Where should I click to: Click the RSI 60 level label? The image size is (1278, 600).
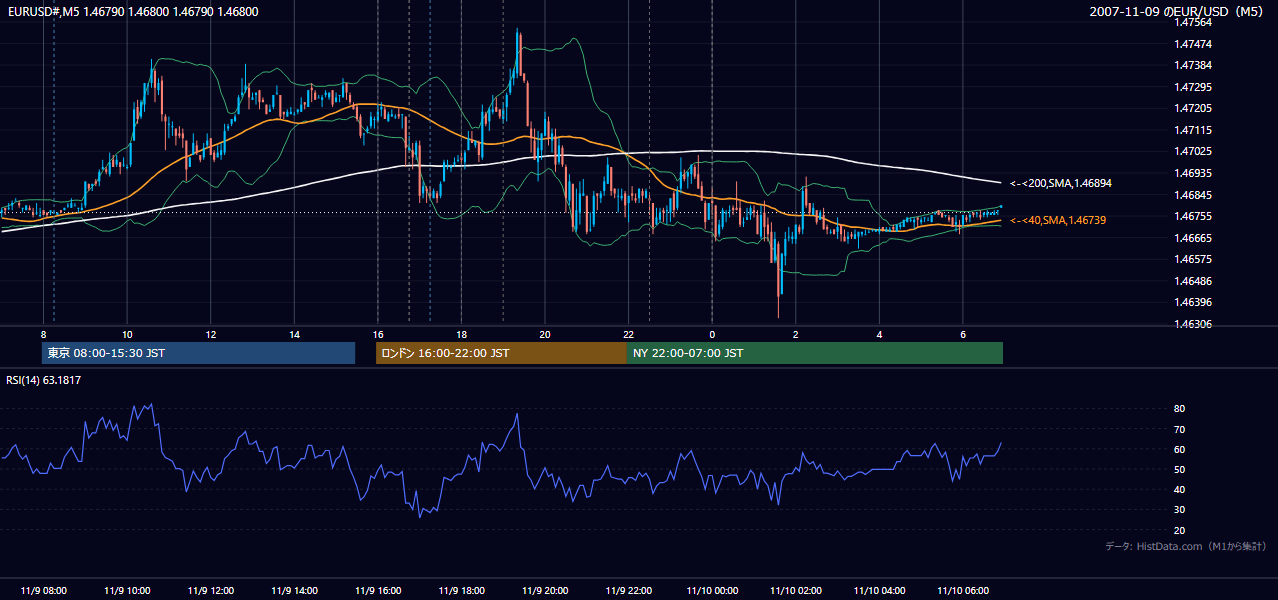point(1179,449)
